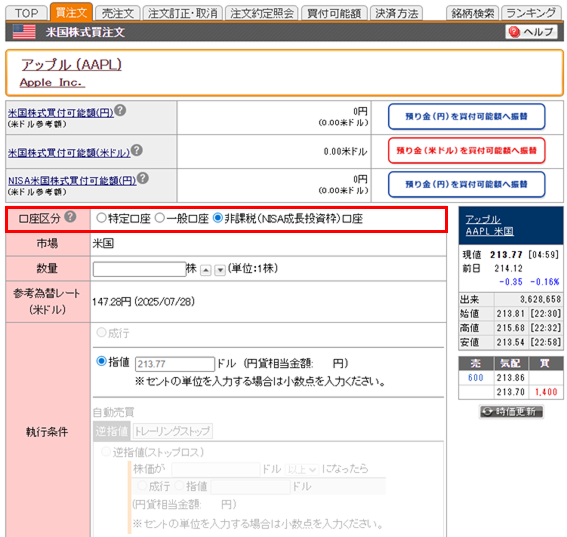The image size is (567, 537).
Task: Click the 預り金(円) transfer button in the NISA row
Action: (x=466, y=184)
